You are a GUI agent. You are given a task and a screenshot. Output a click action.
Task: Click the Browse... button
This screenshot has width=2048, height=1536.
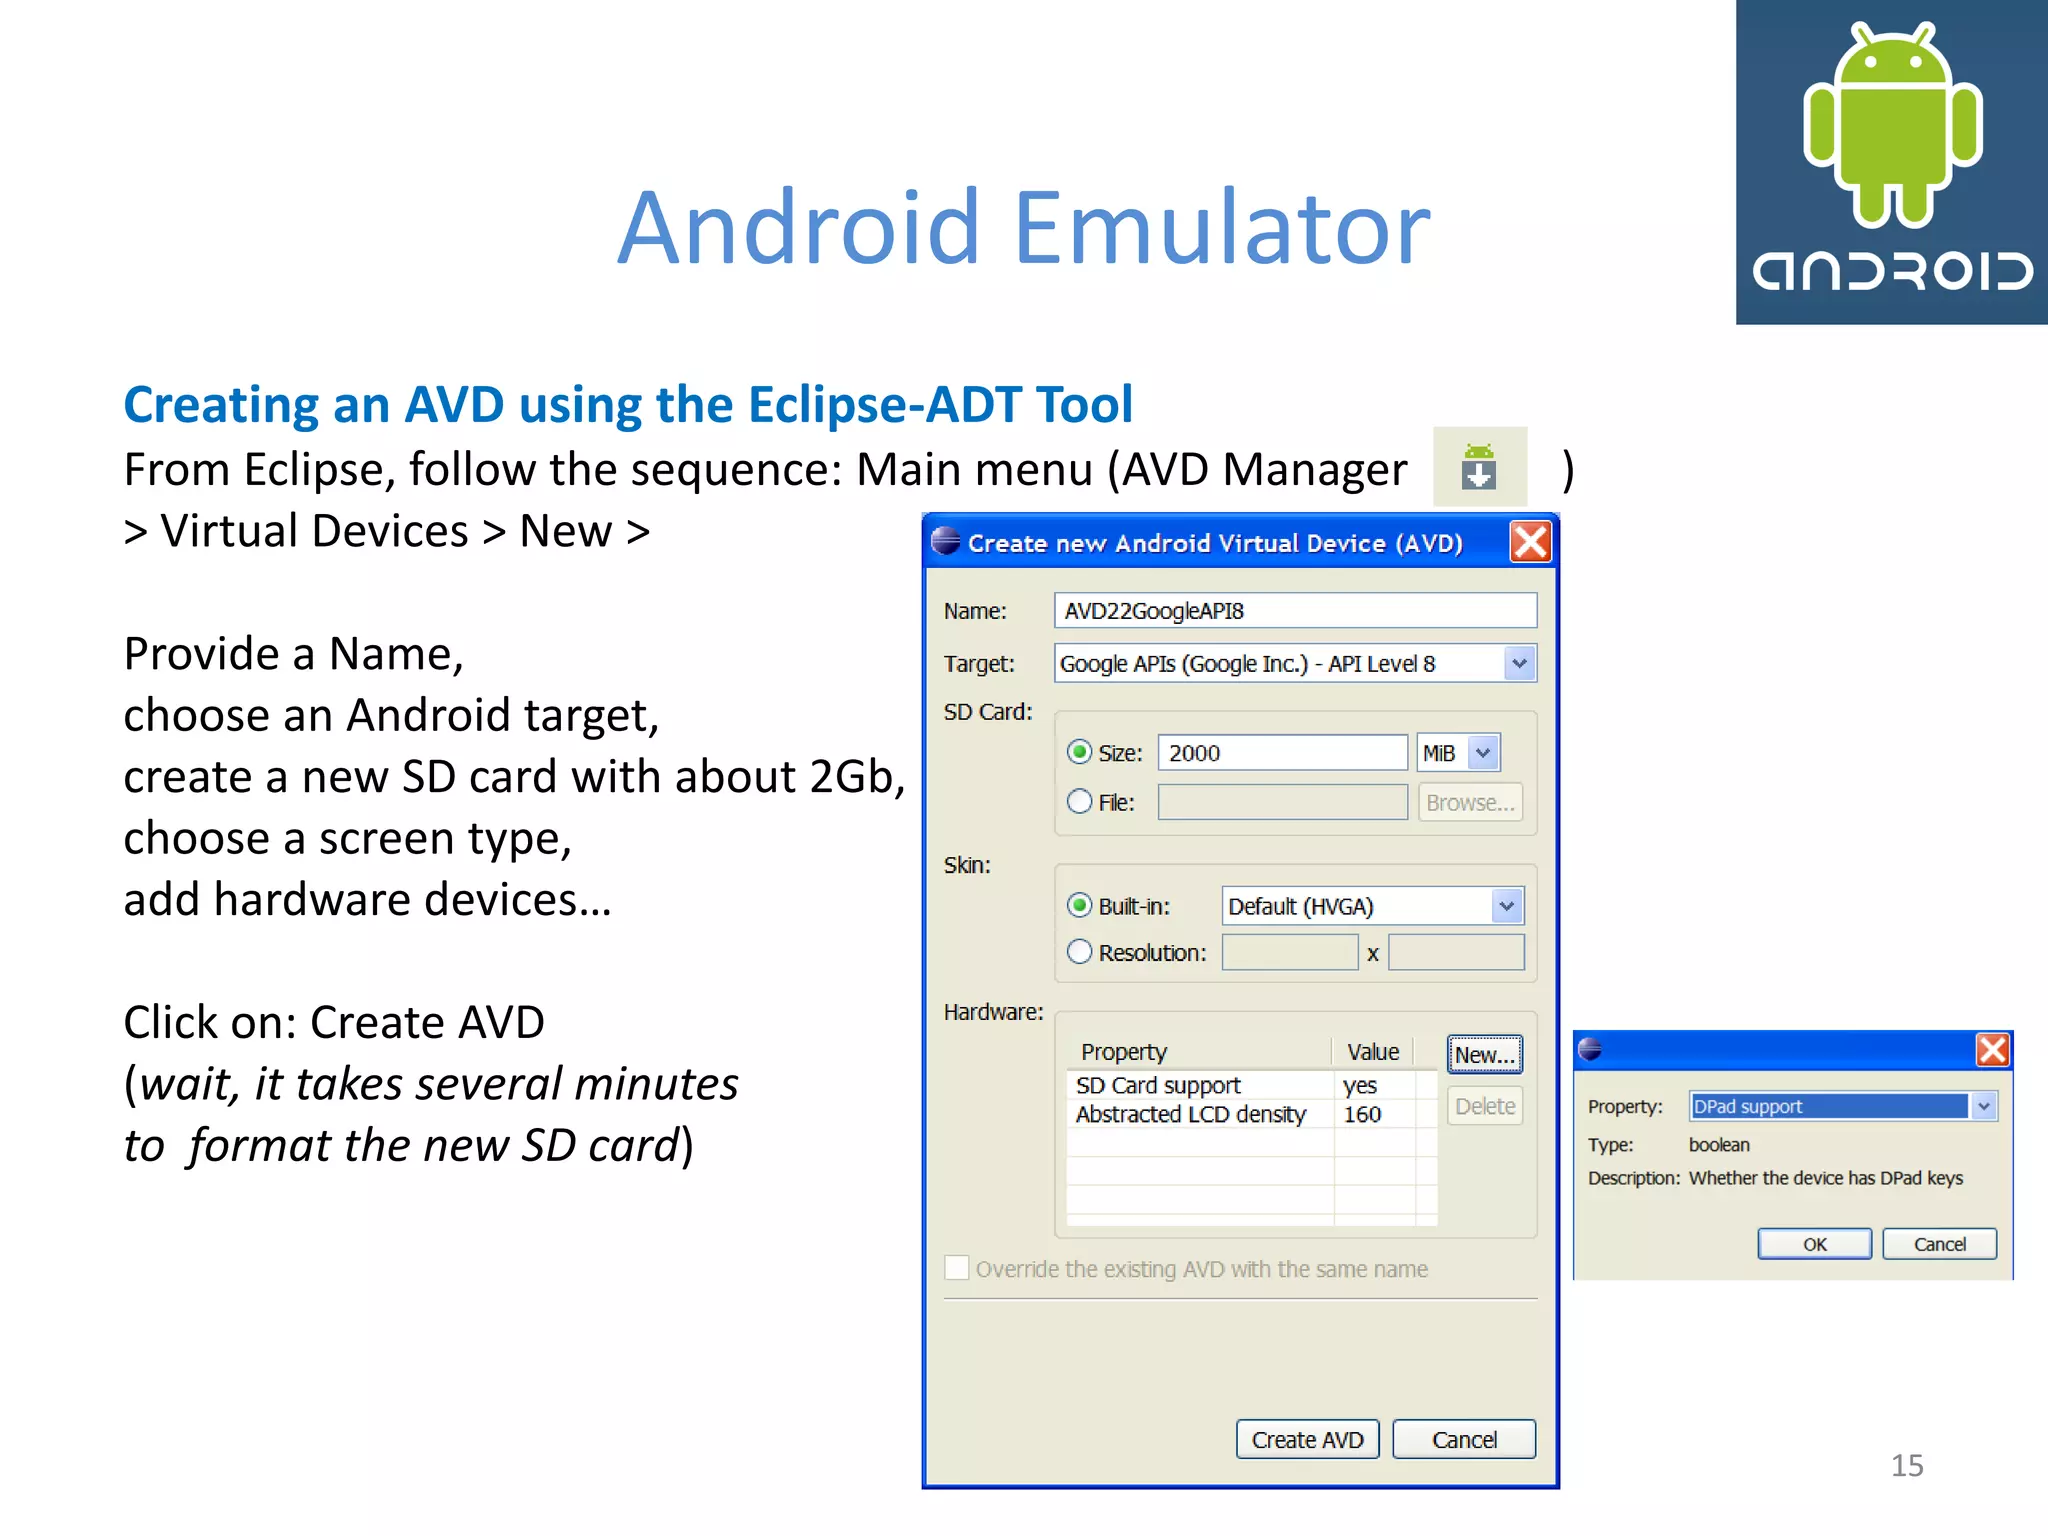pyautogui.click(x=1470, y=802)
